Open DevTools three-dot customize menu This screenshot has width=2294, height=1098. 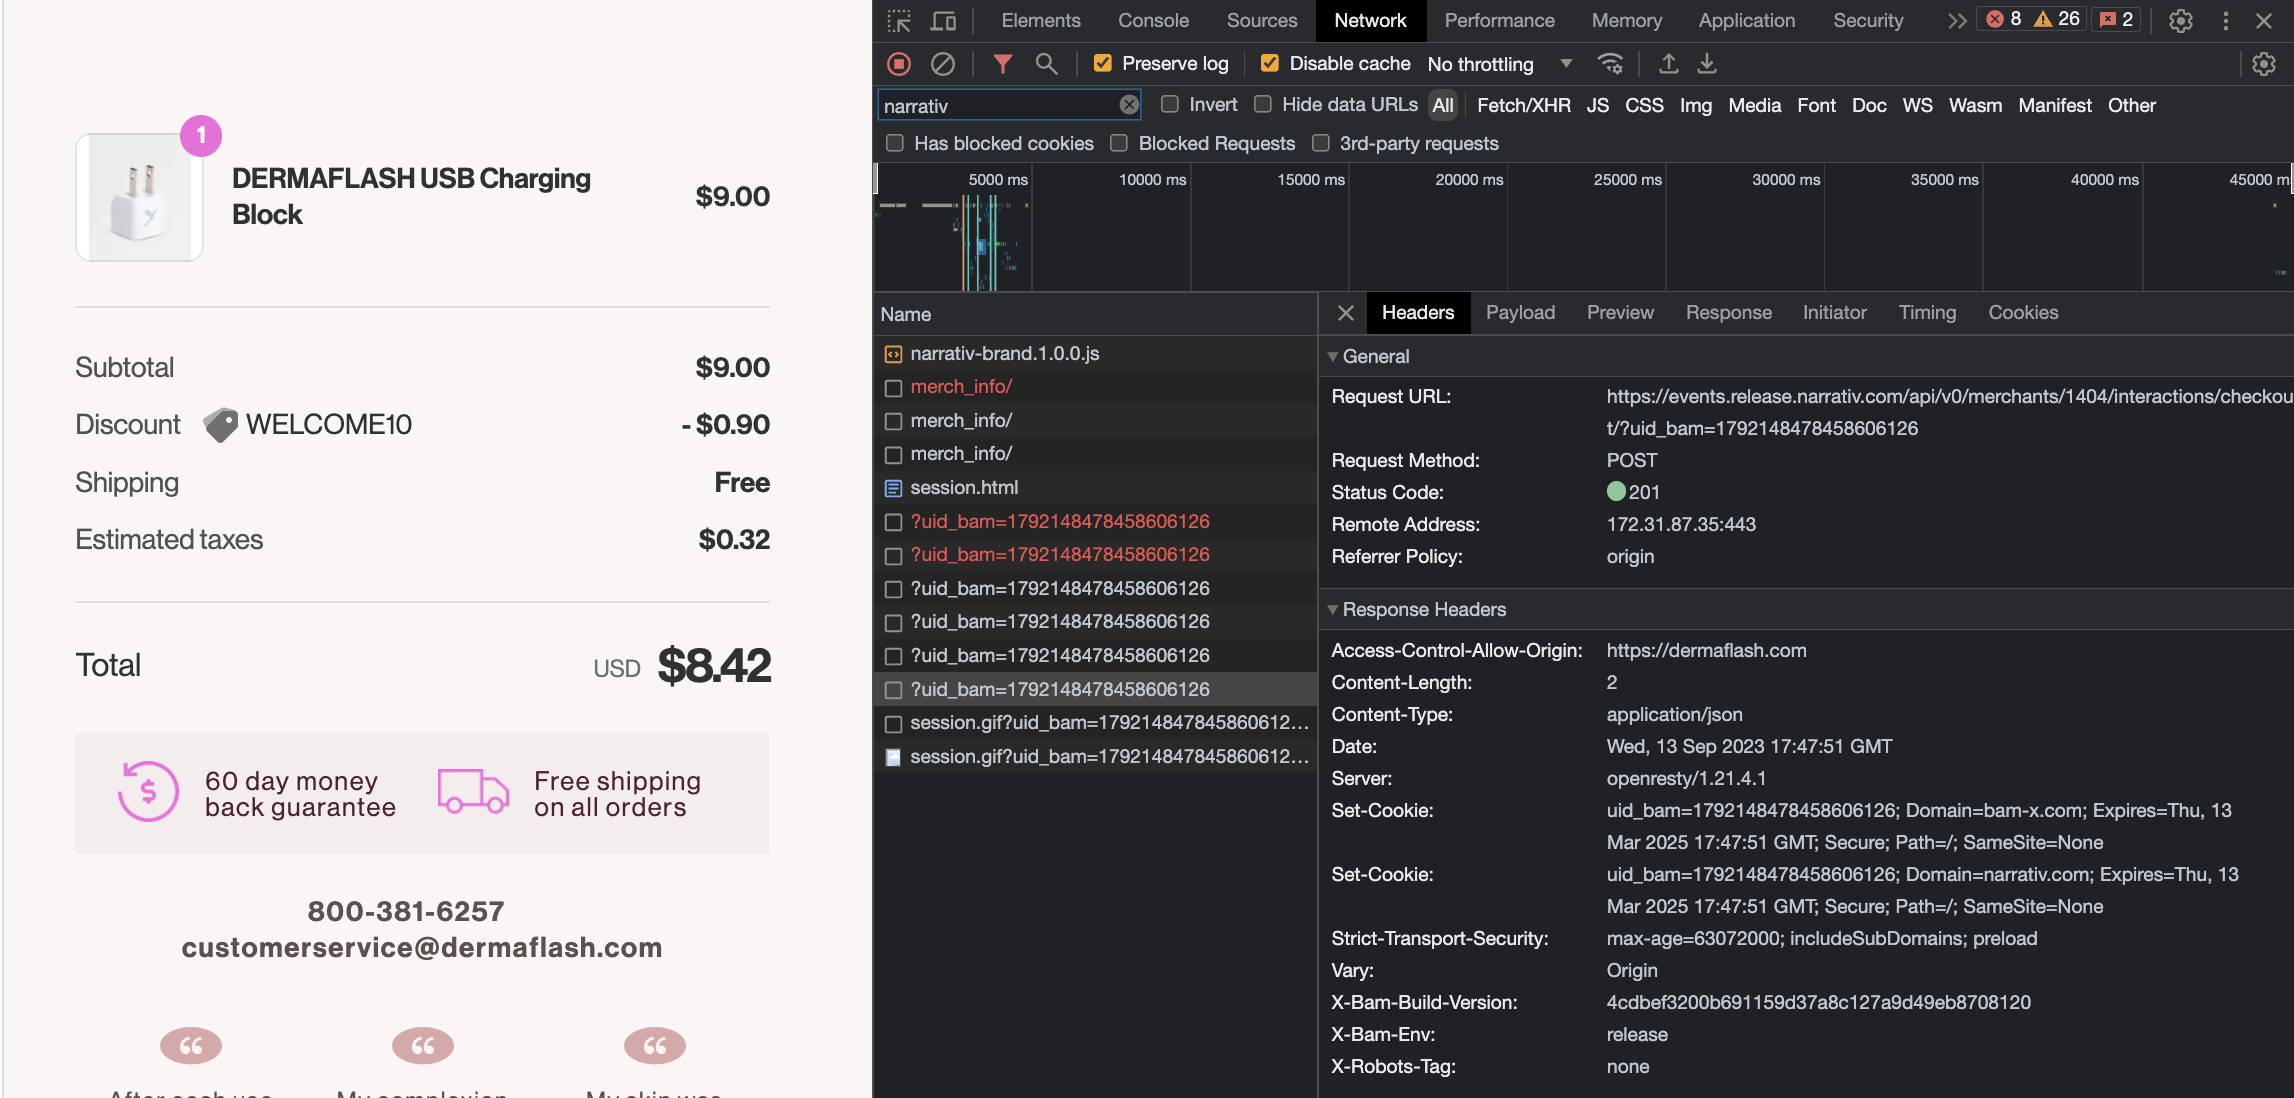(x=2225, y=20)
